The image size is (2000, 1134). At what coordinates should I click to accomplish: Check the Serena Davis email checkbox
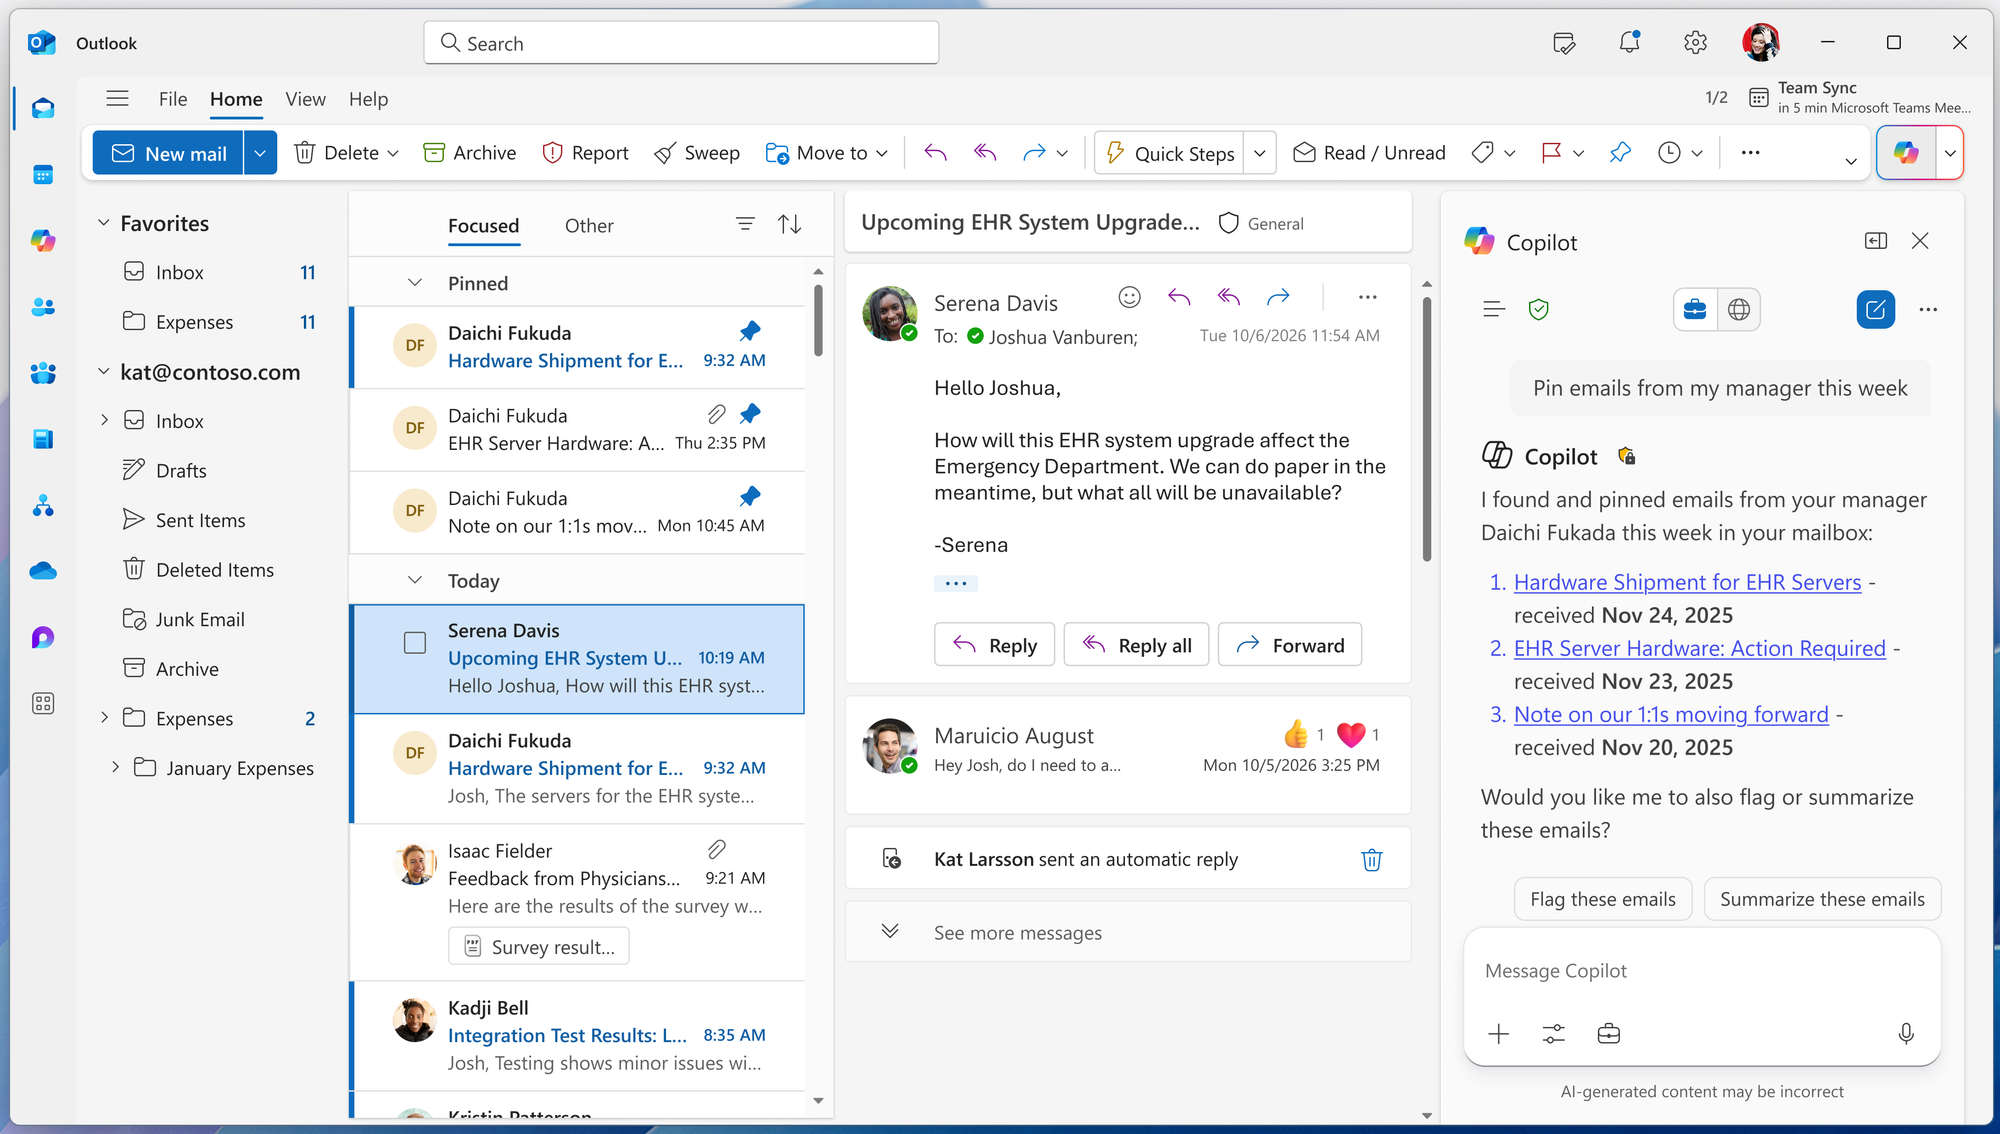(x=415, y=643)
